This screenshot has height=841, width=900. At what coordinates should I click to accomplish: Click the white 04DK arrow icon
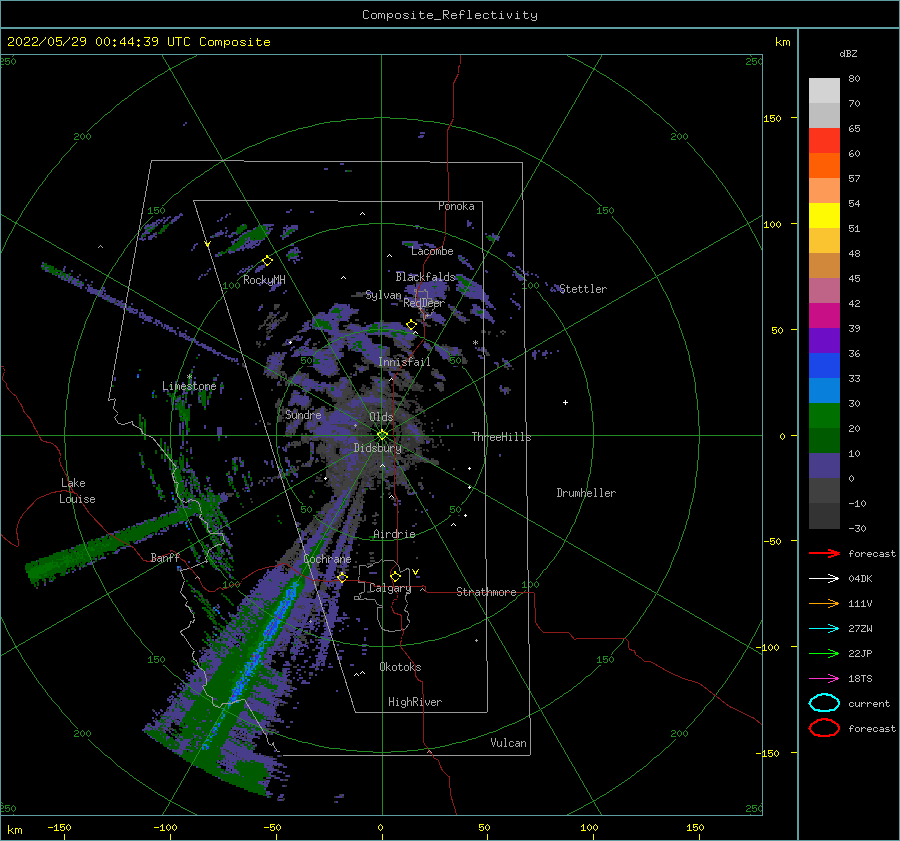tap(824, 578)
